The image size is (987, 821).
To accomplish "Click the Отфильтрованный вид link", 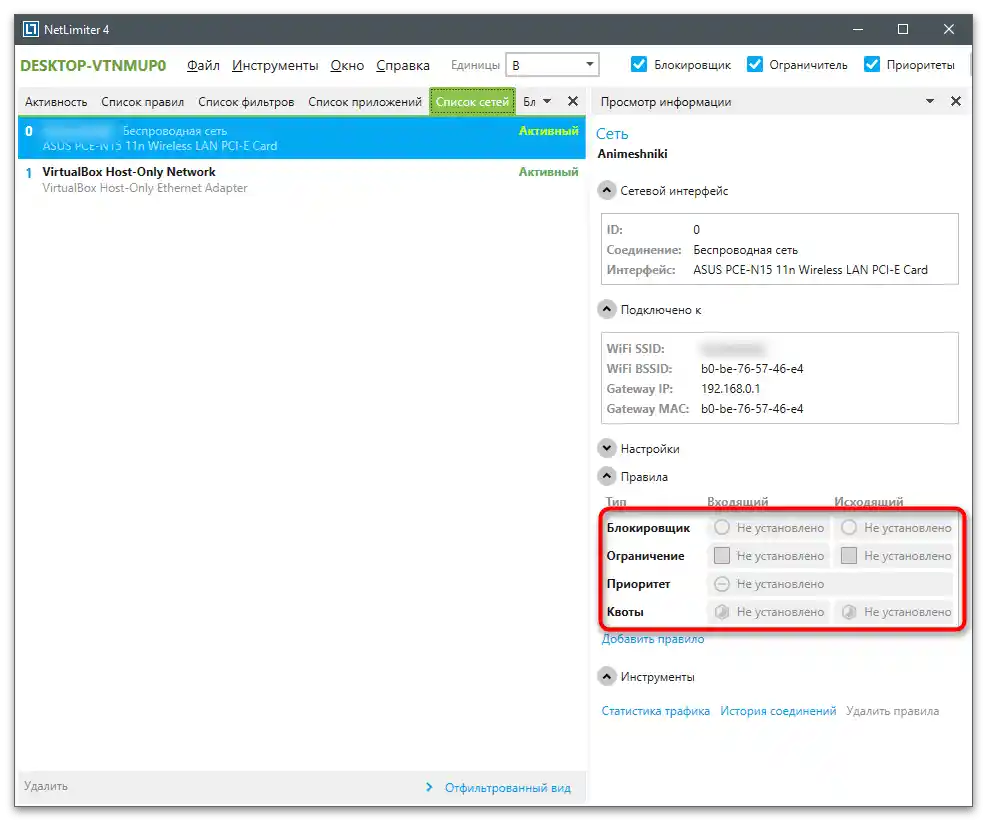I will [507, 787].
